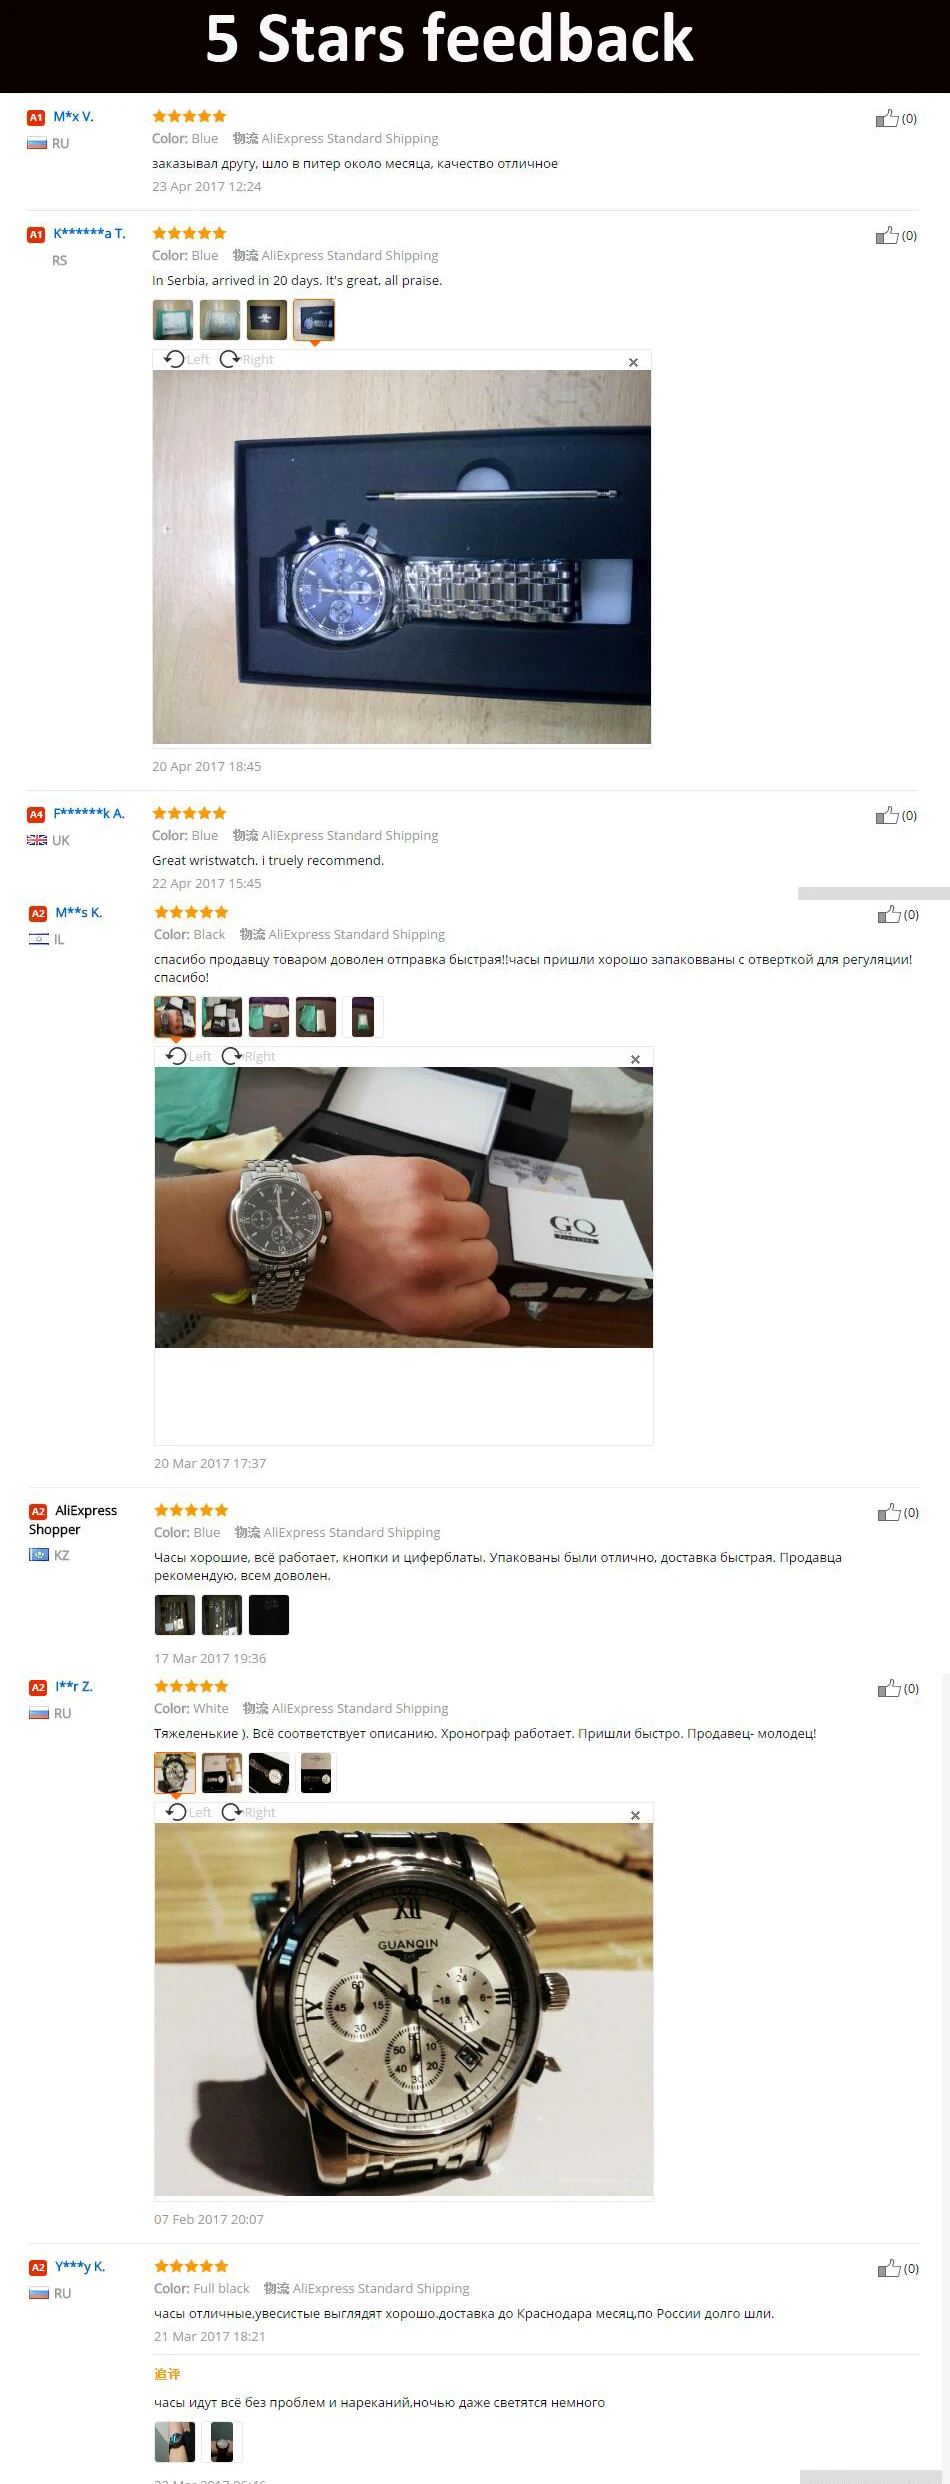Close the enlarged blue watch photo
Viewport: 950px width, 2484px height.
coord(633,362)
